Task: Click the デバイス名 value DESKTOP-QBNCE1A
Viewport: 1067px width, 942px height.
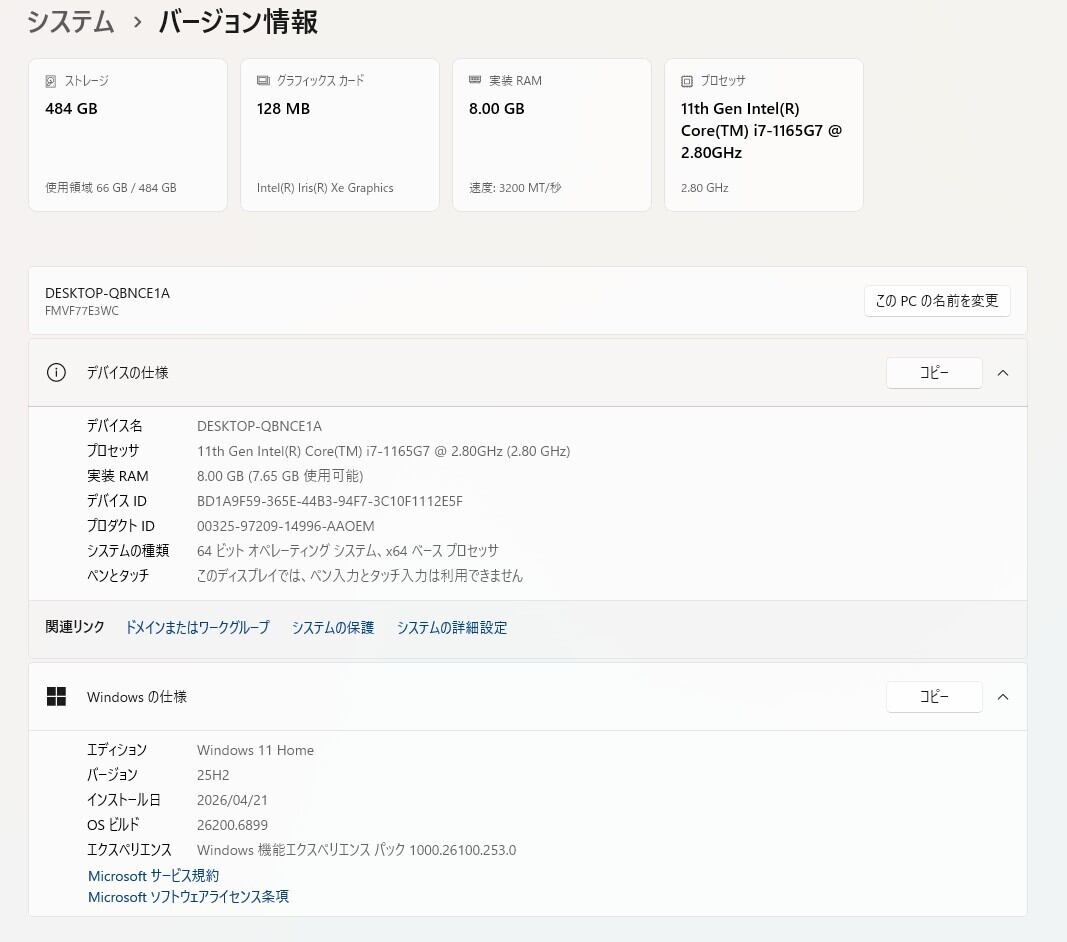Action: [259, 426]
